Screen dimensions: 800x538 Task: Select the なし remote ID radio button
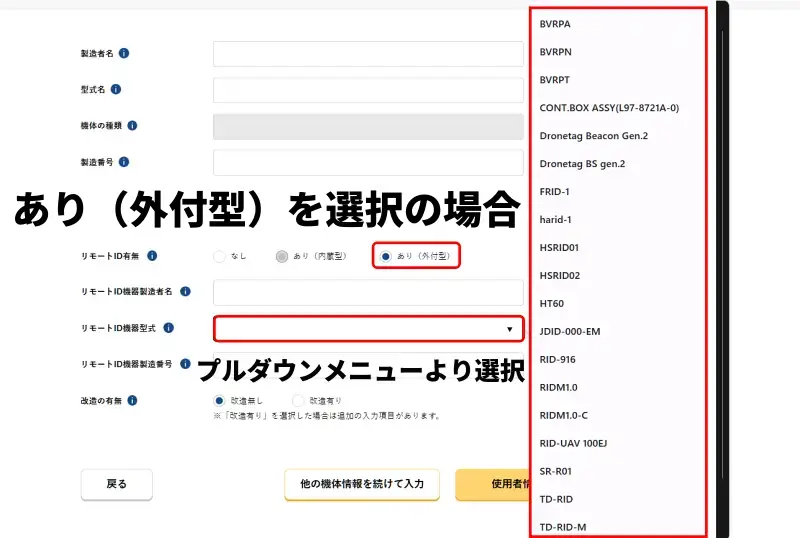219,256
